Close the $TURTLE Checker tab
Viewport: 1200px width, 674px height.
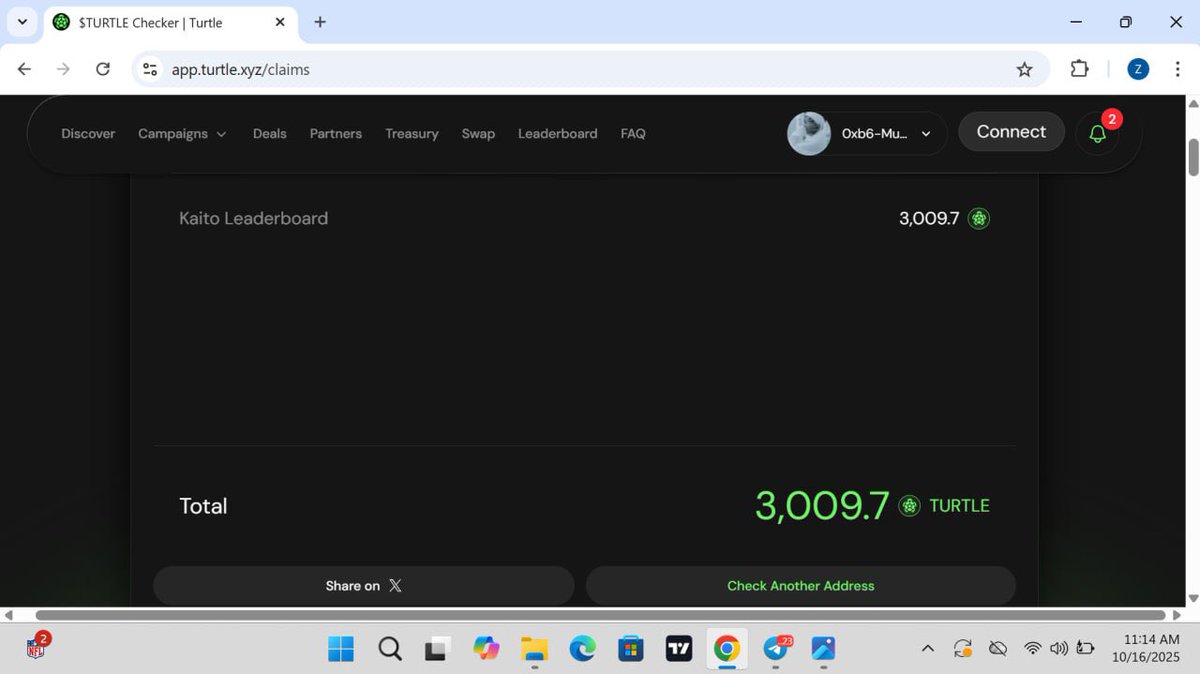(x=280, y=22)
